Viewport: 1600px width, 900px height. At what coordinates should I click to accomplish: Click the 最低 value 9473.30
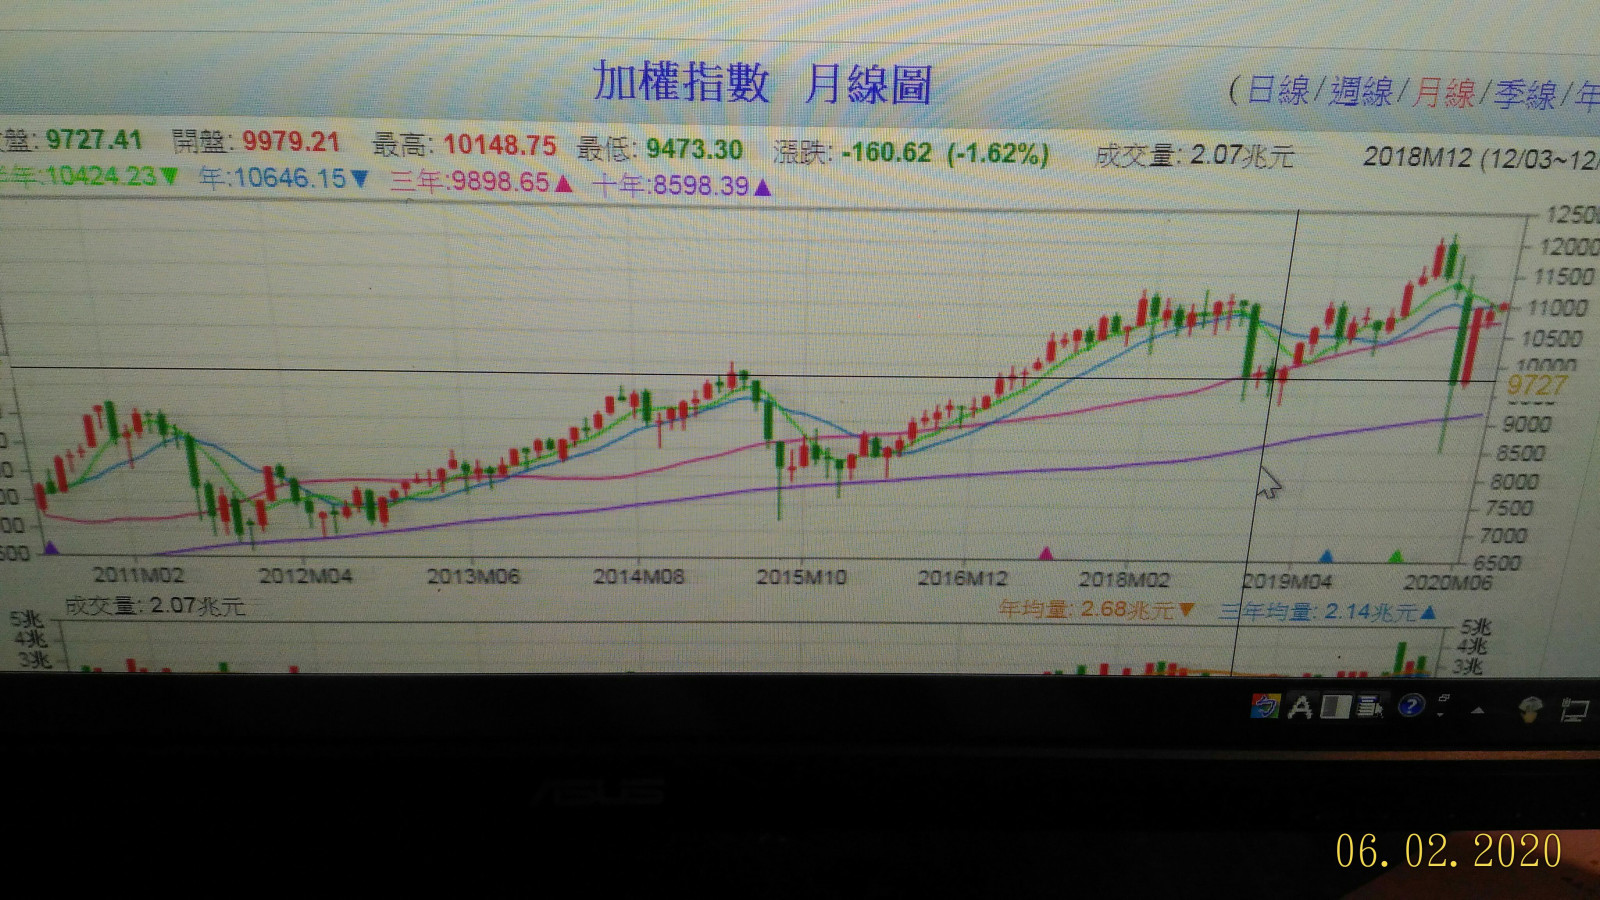pos(694,149)
